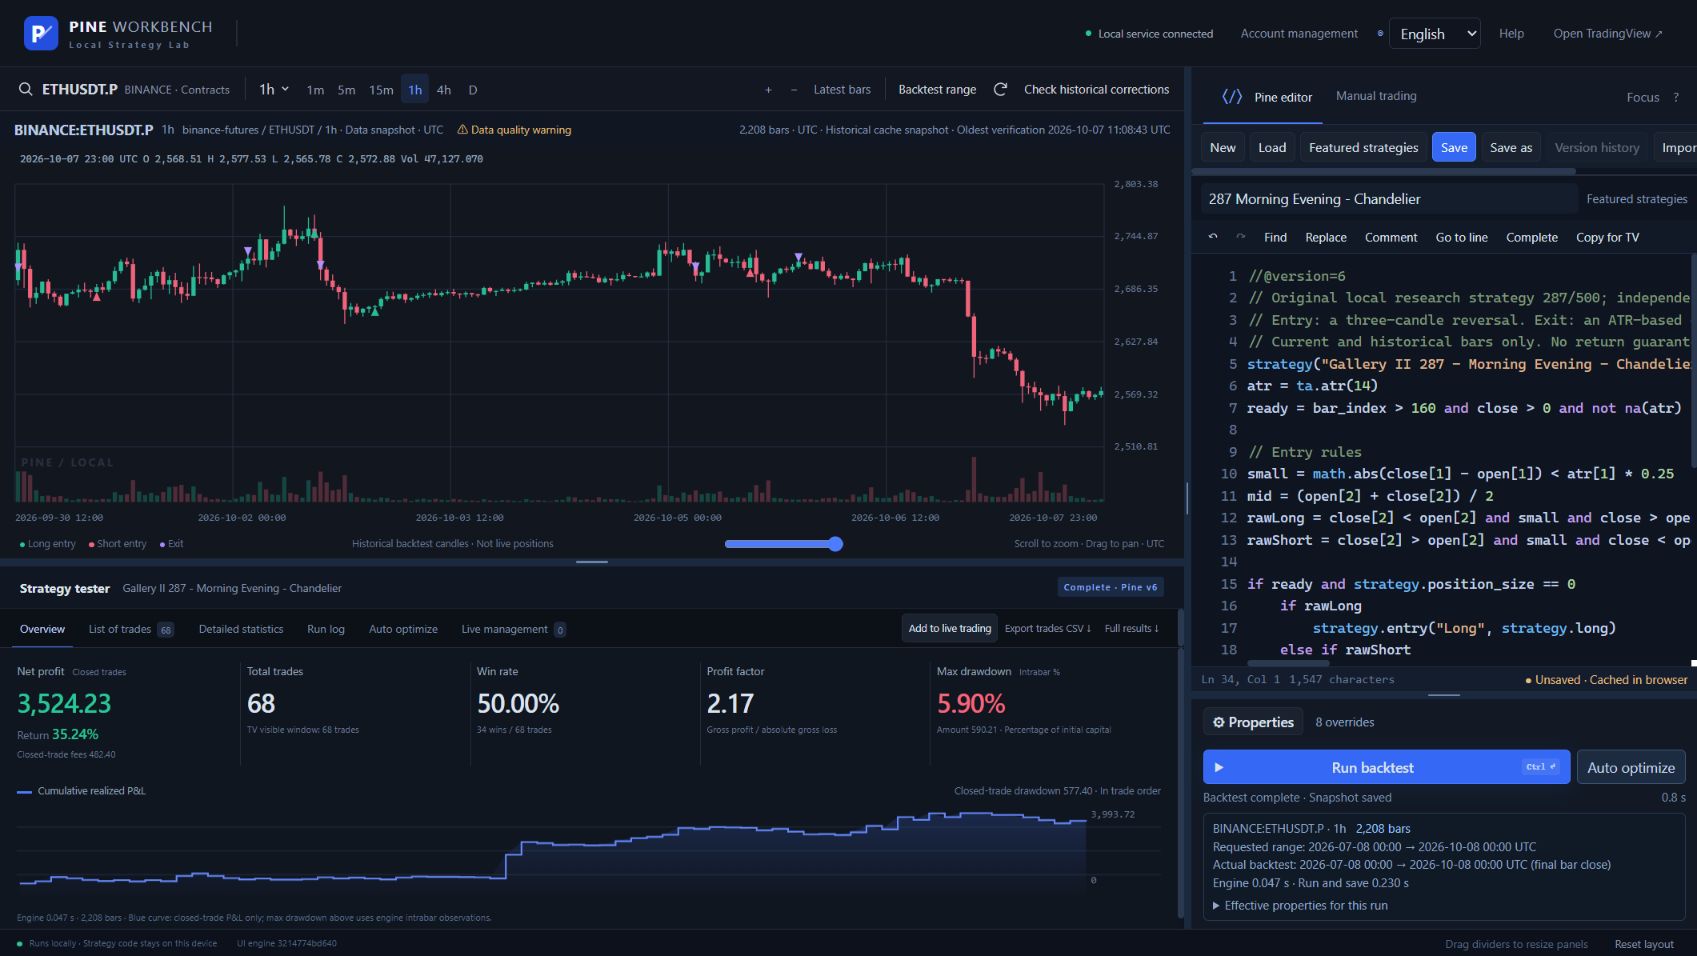Click the Pine Workbench logo icon
1697x956 pixels.
40,34
